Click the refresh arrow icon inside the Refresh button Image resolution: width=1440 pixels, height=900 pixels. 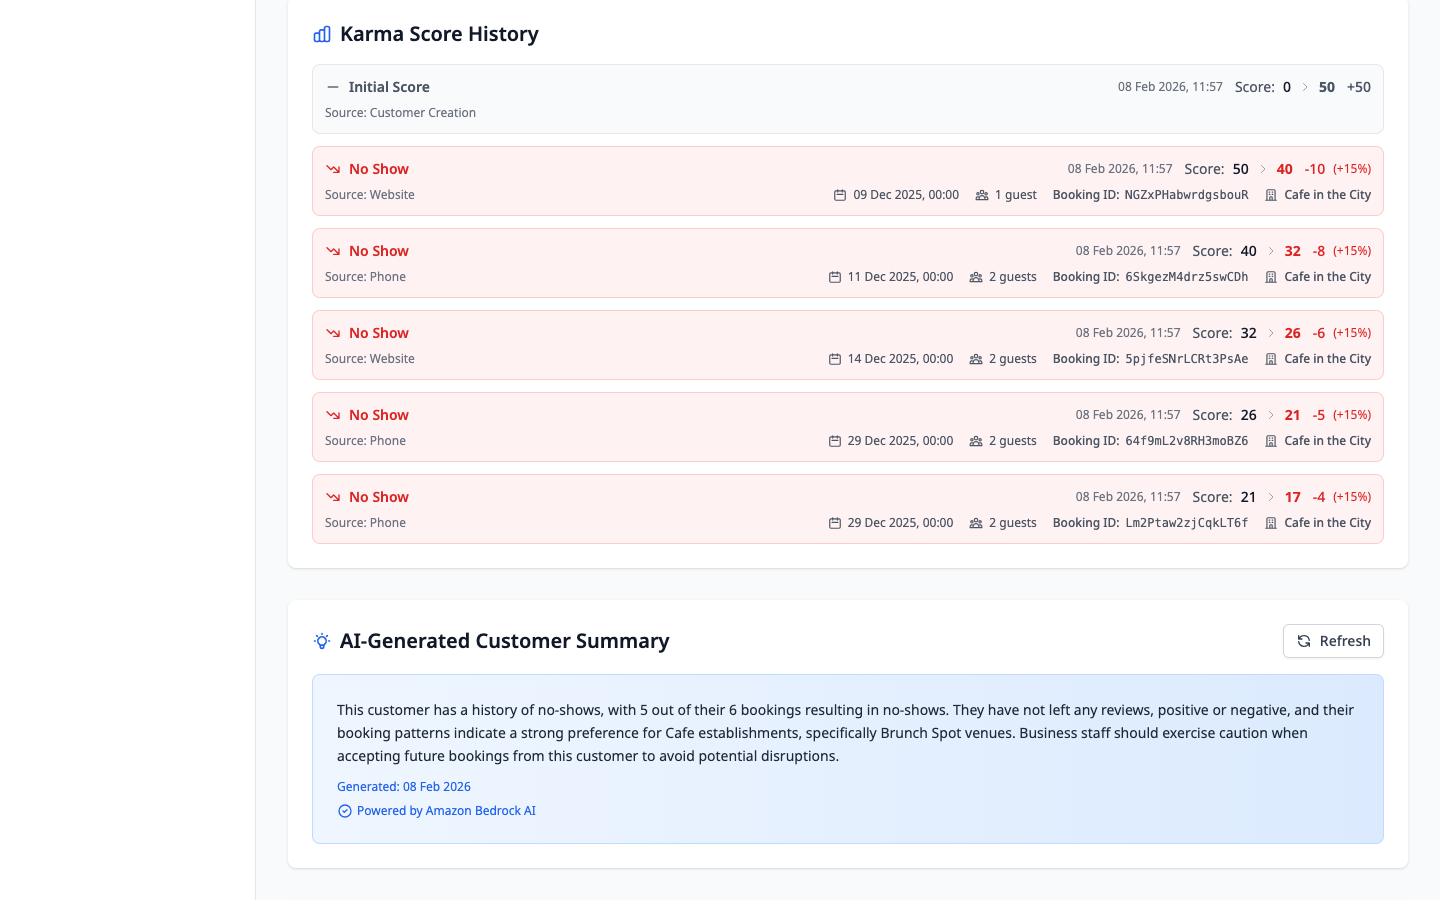point(1304,641)
